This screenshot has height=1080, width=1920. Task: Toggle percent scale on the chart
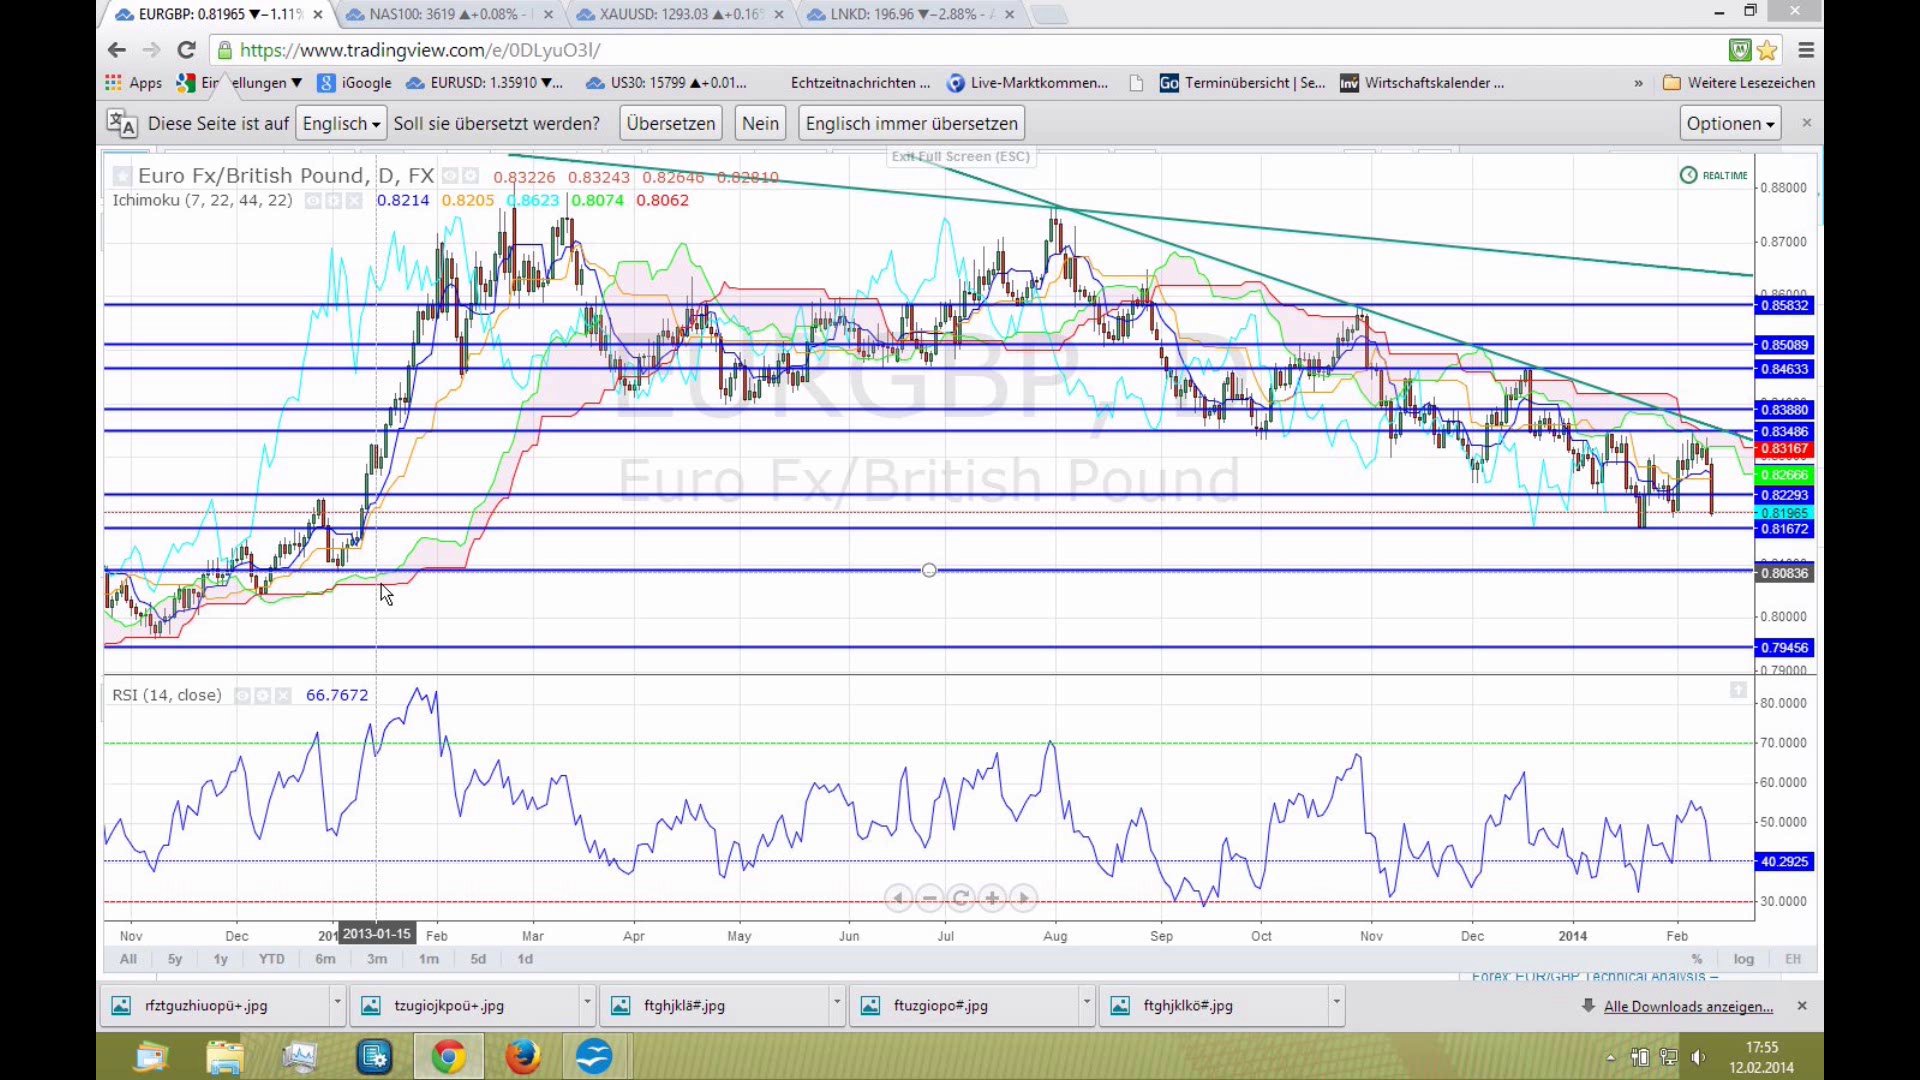click(x=1696, y=959)
